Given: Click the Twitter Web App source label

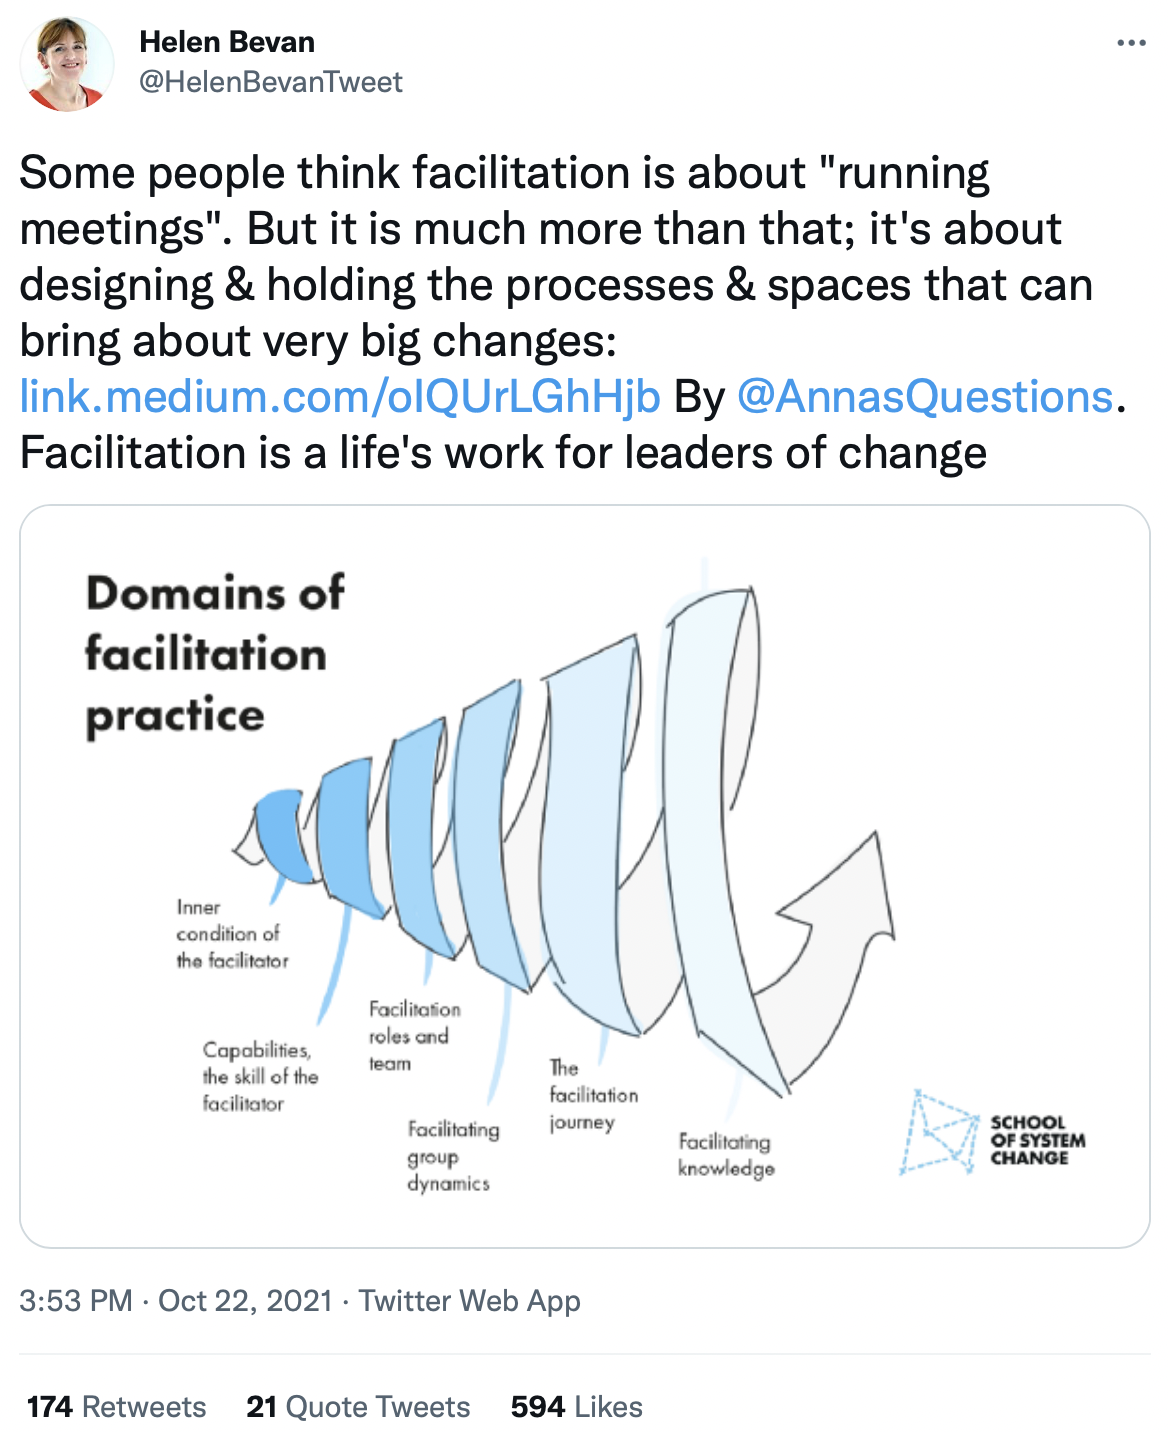Looking at the screenshot, I should click(x=470, y=1300).
